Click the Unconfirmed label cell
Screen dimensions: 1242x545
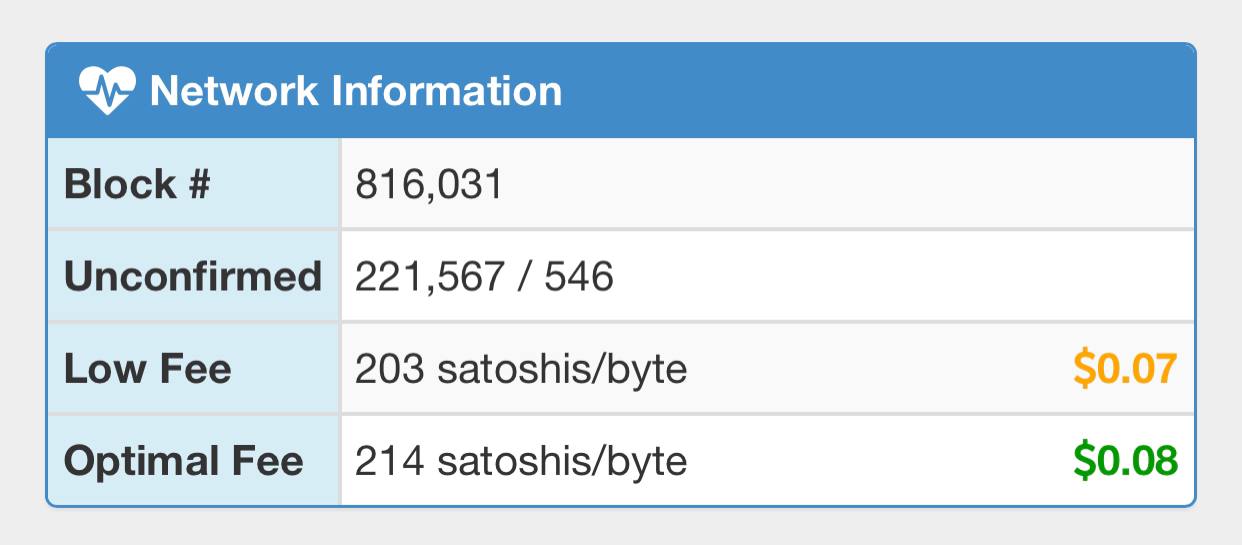coord(193,276)
